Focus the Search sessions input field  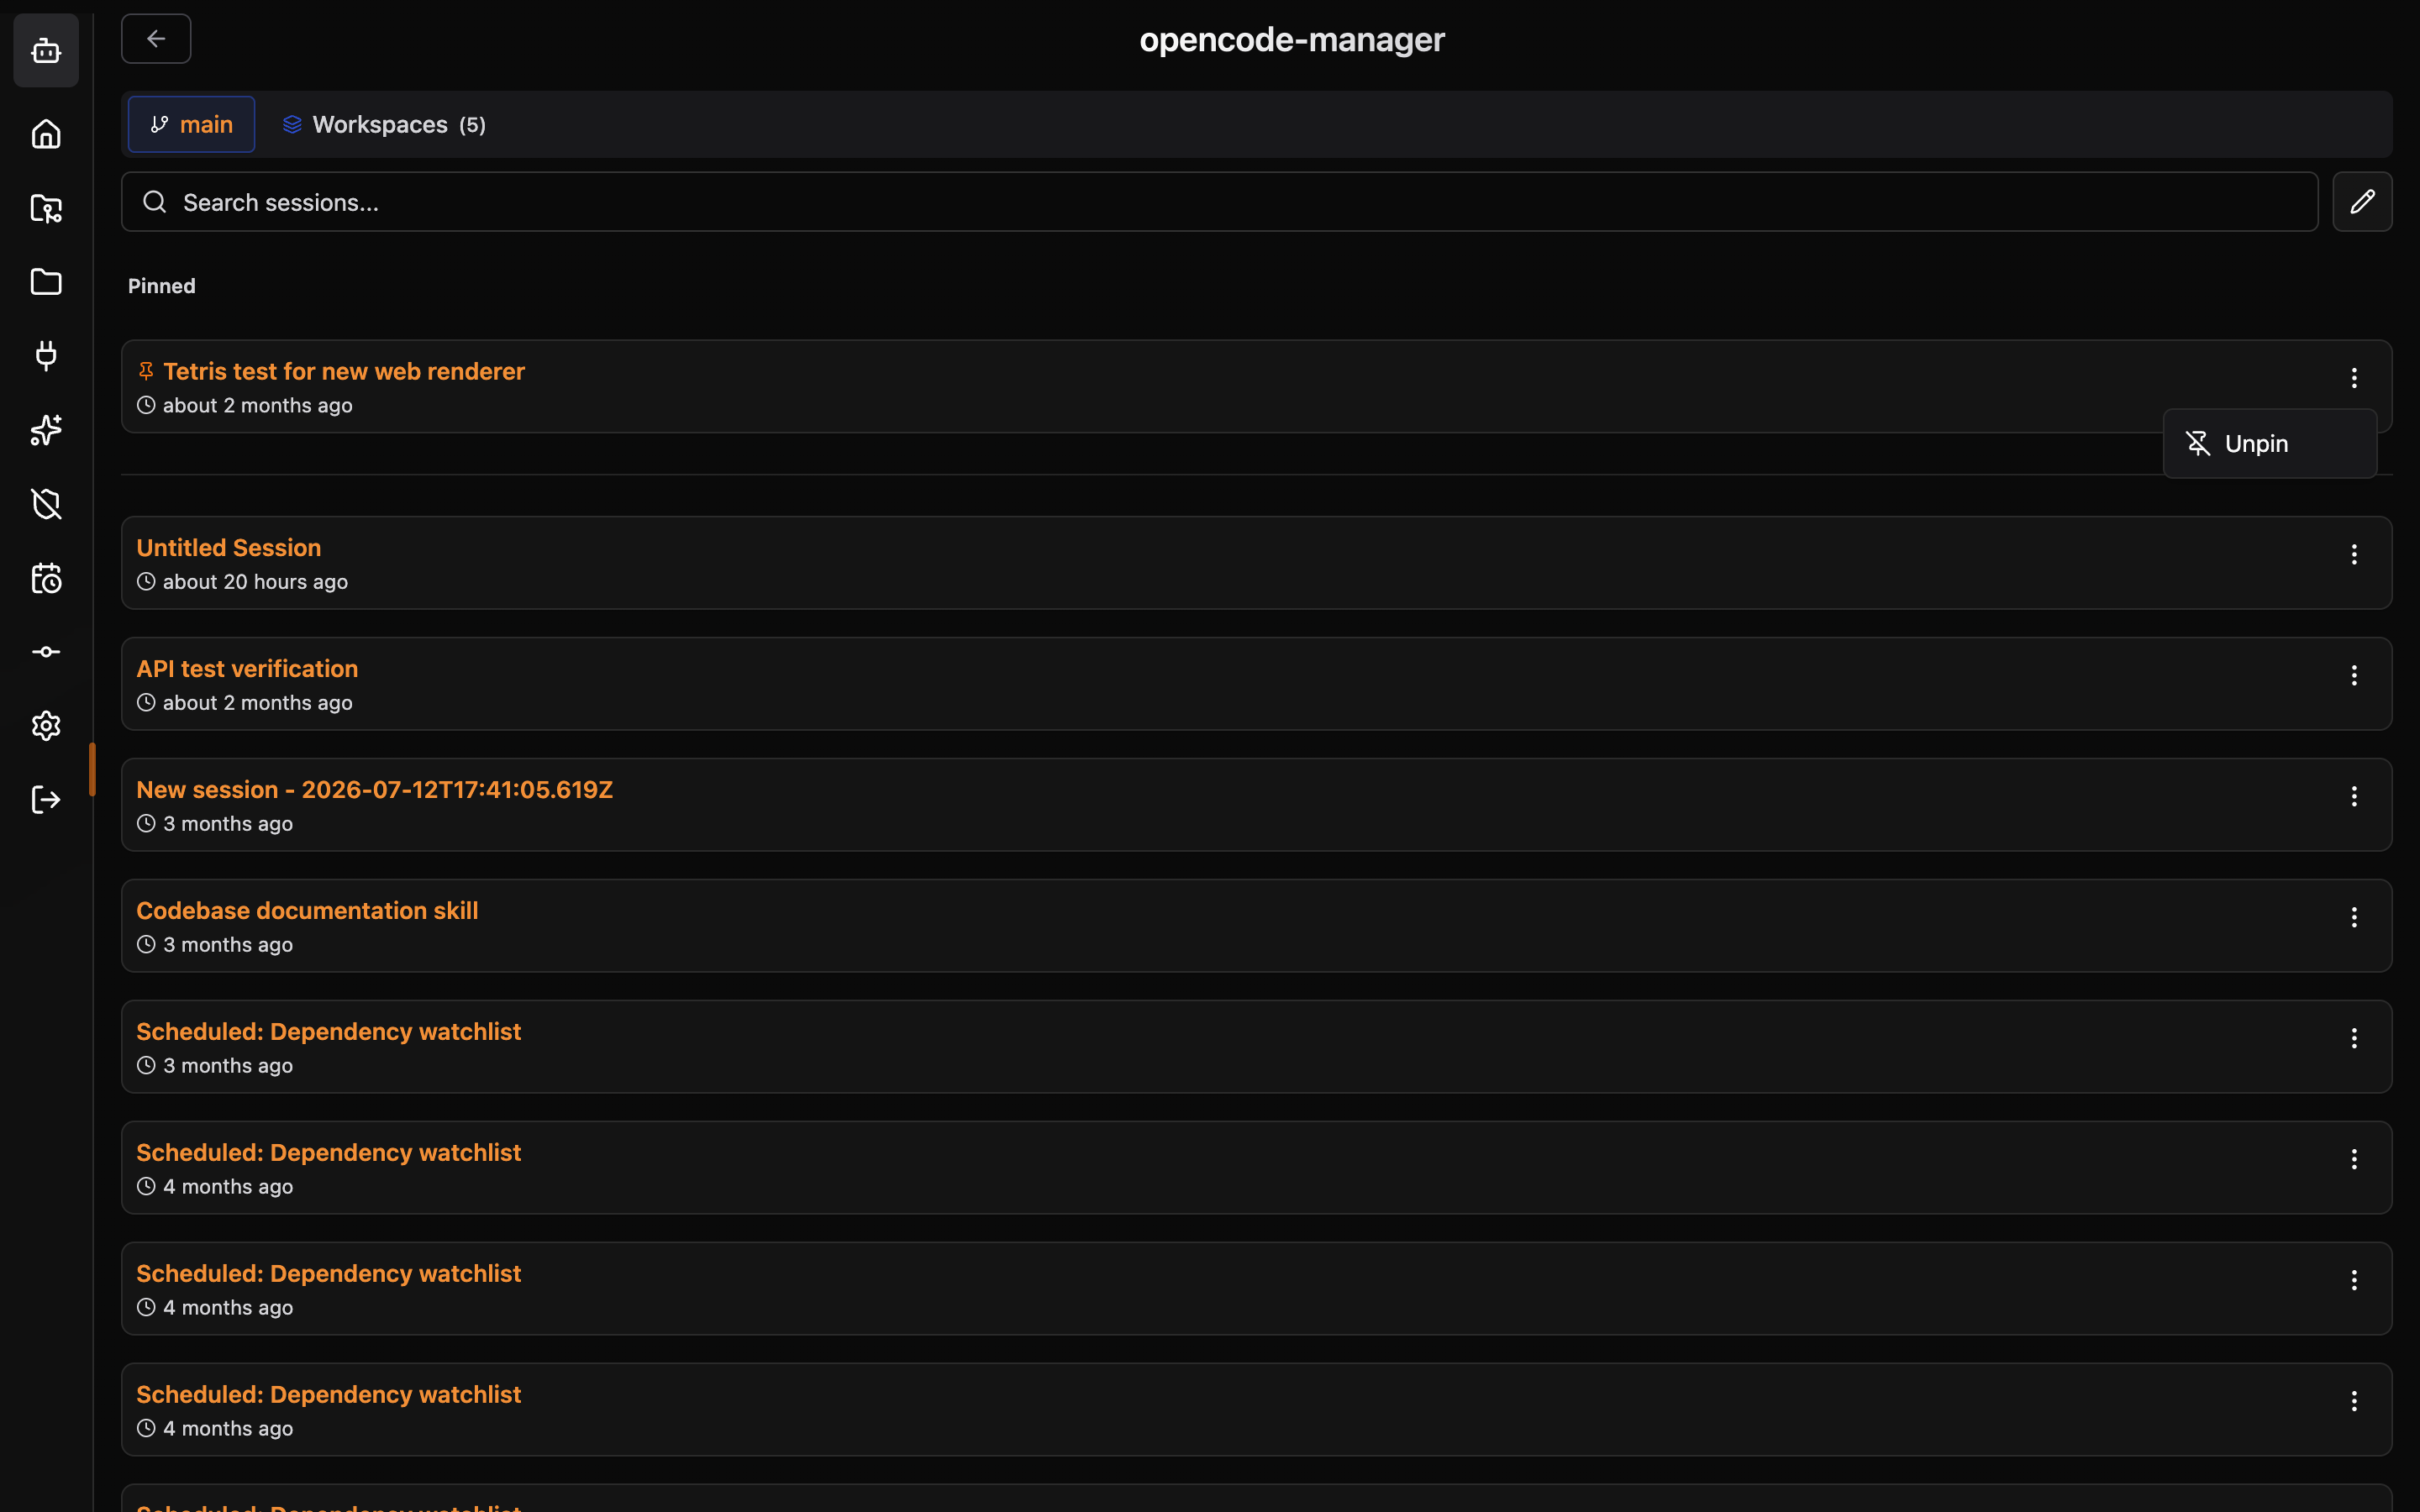1219,202
